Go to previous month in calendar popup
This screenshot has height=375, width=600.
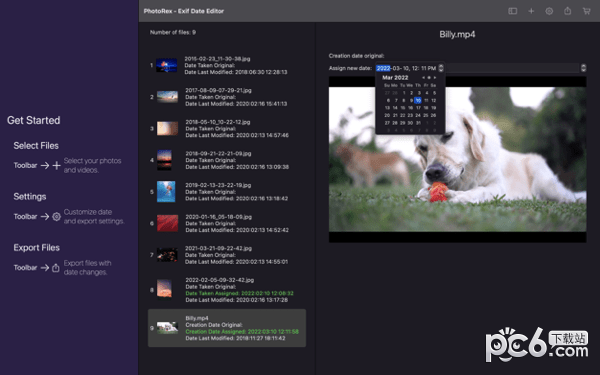click(423, 78)
